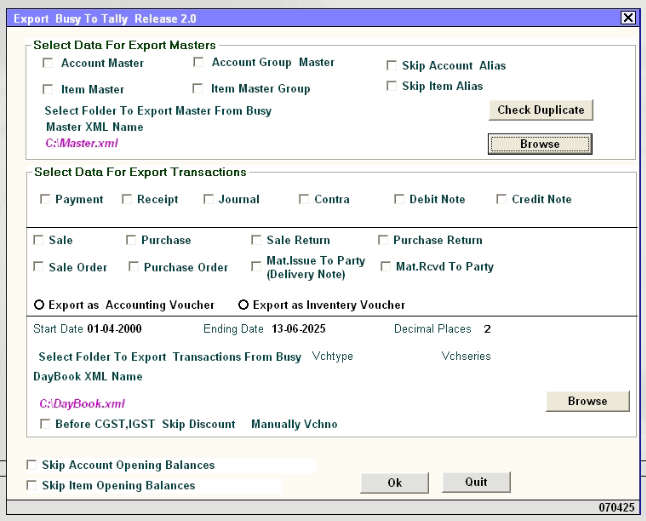Screen dimensions: 646x521
Task: Close the Export Busy To Tally window
Action: tap(628, 18)
